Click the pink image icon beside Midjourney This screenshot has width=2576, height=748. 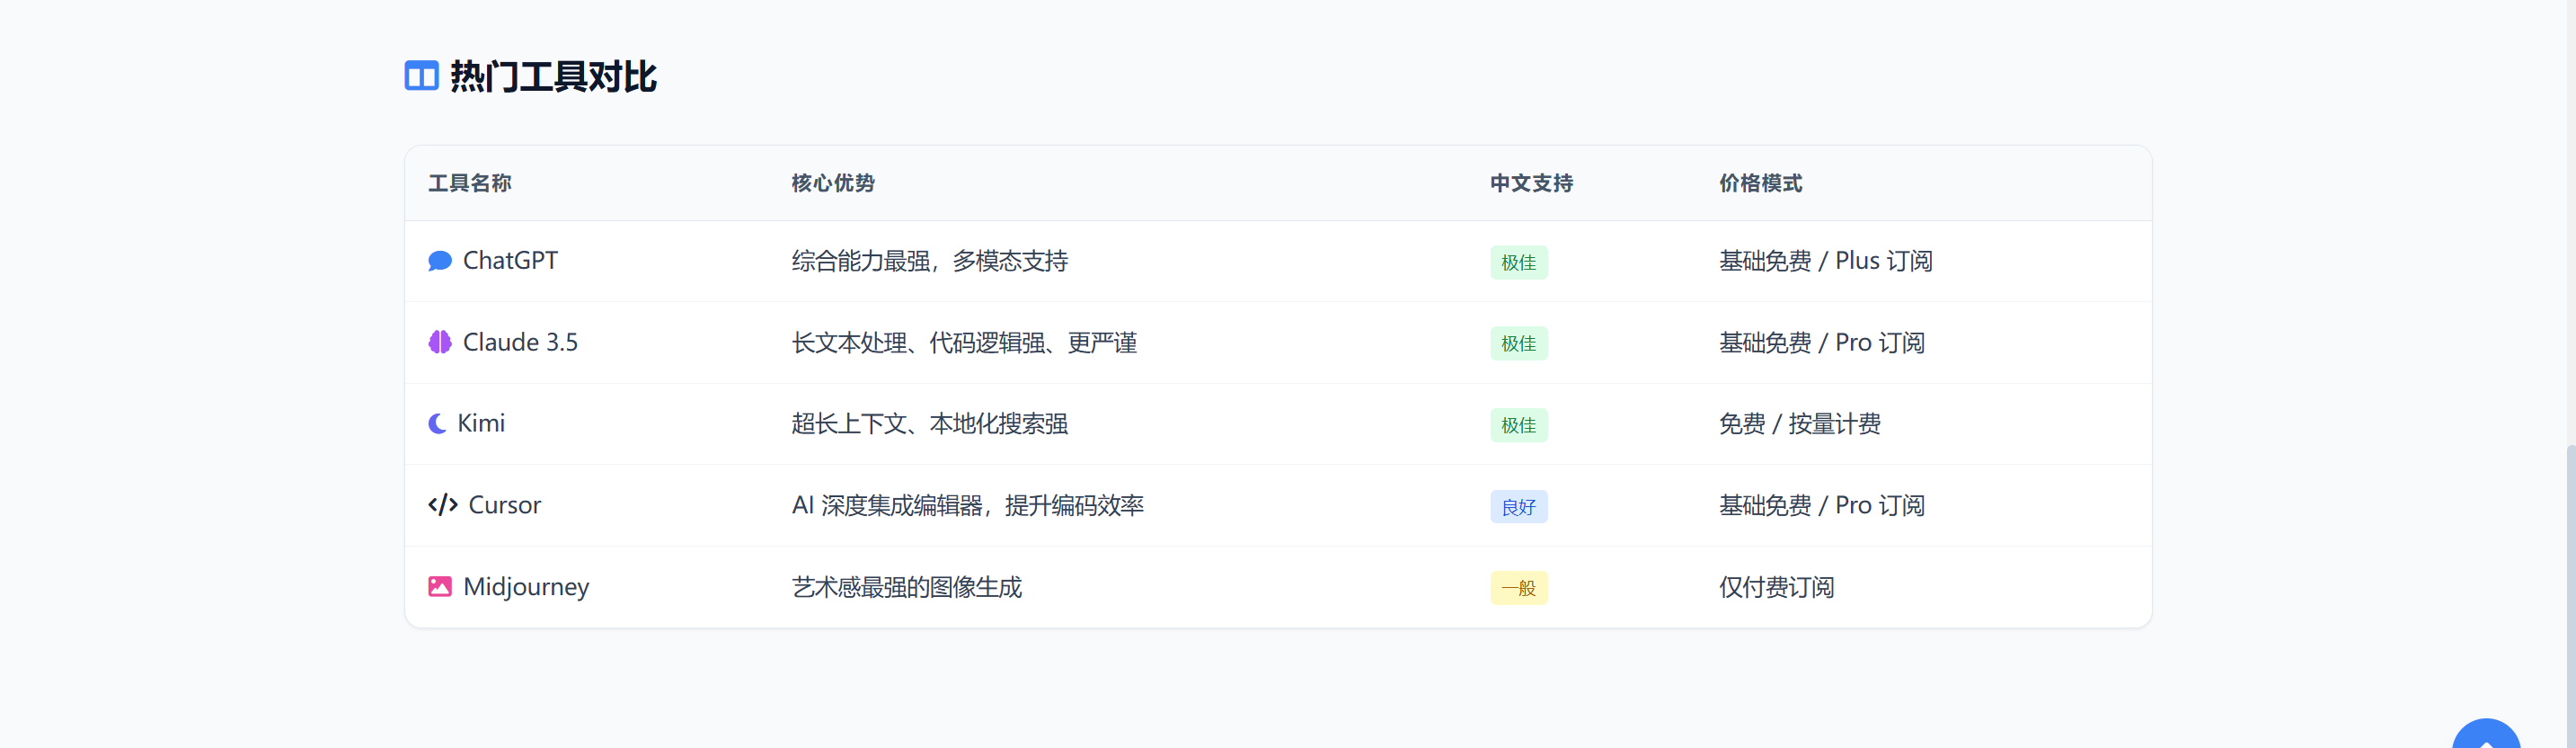[x=440, y=586]
